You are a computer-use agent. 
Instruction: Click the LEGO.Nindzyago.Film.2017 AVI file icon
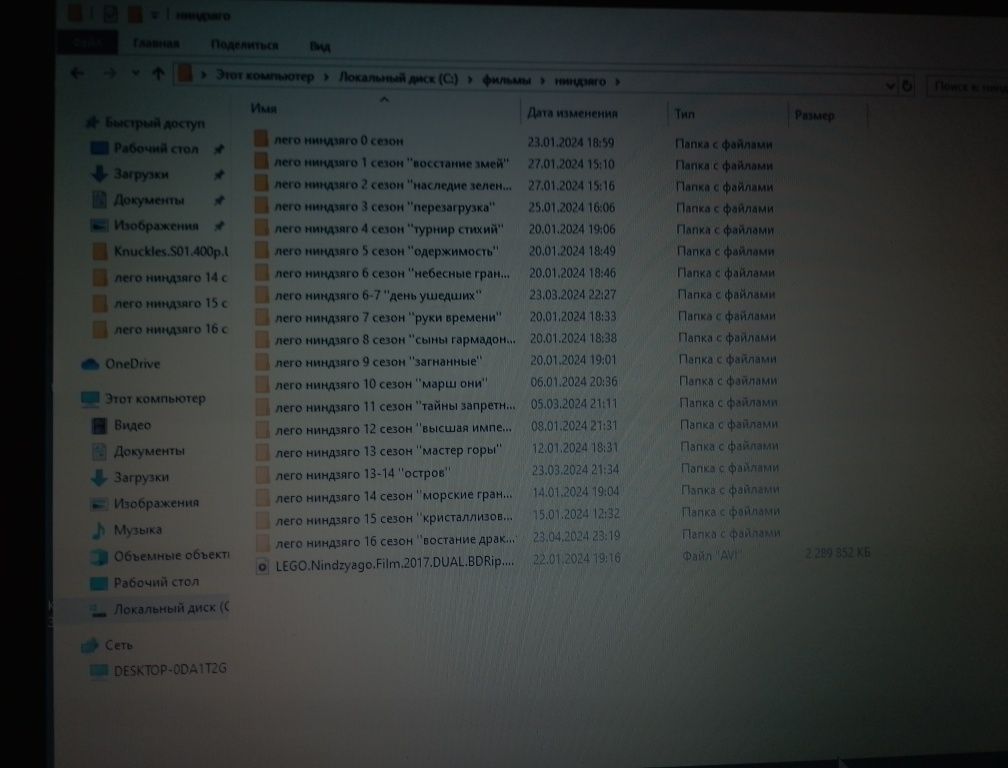(x=262, y=567)
